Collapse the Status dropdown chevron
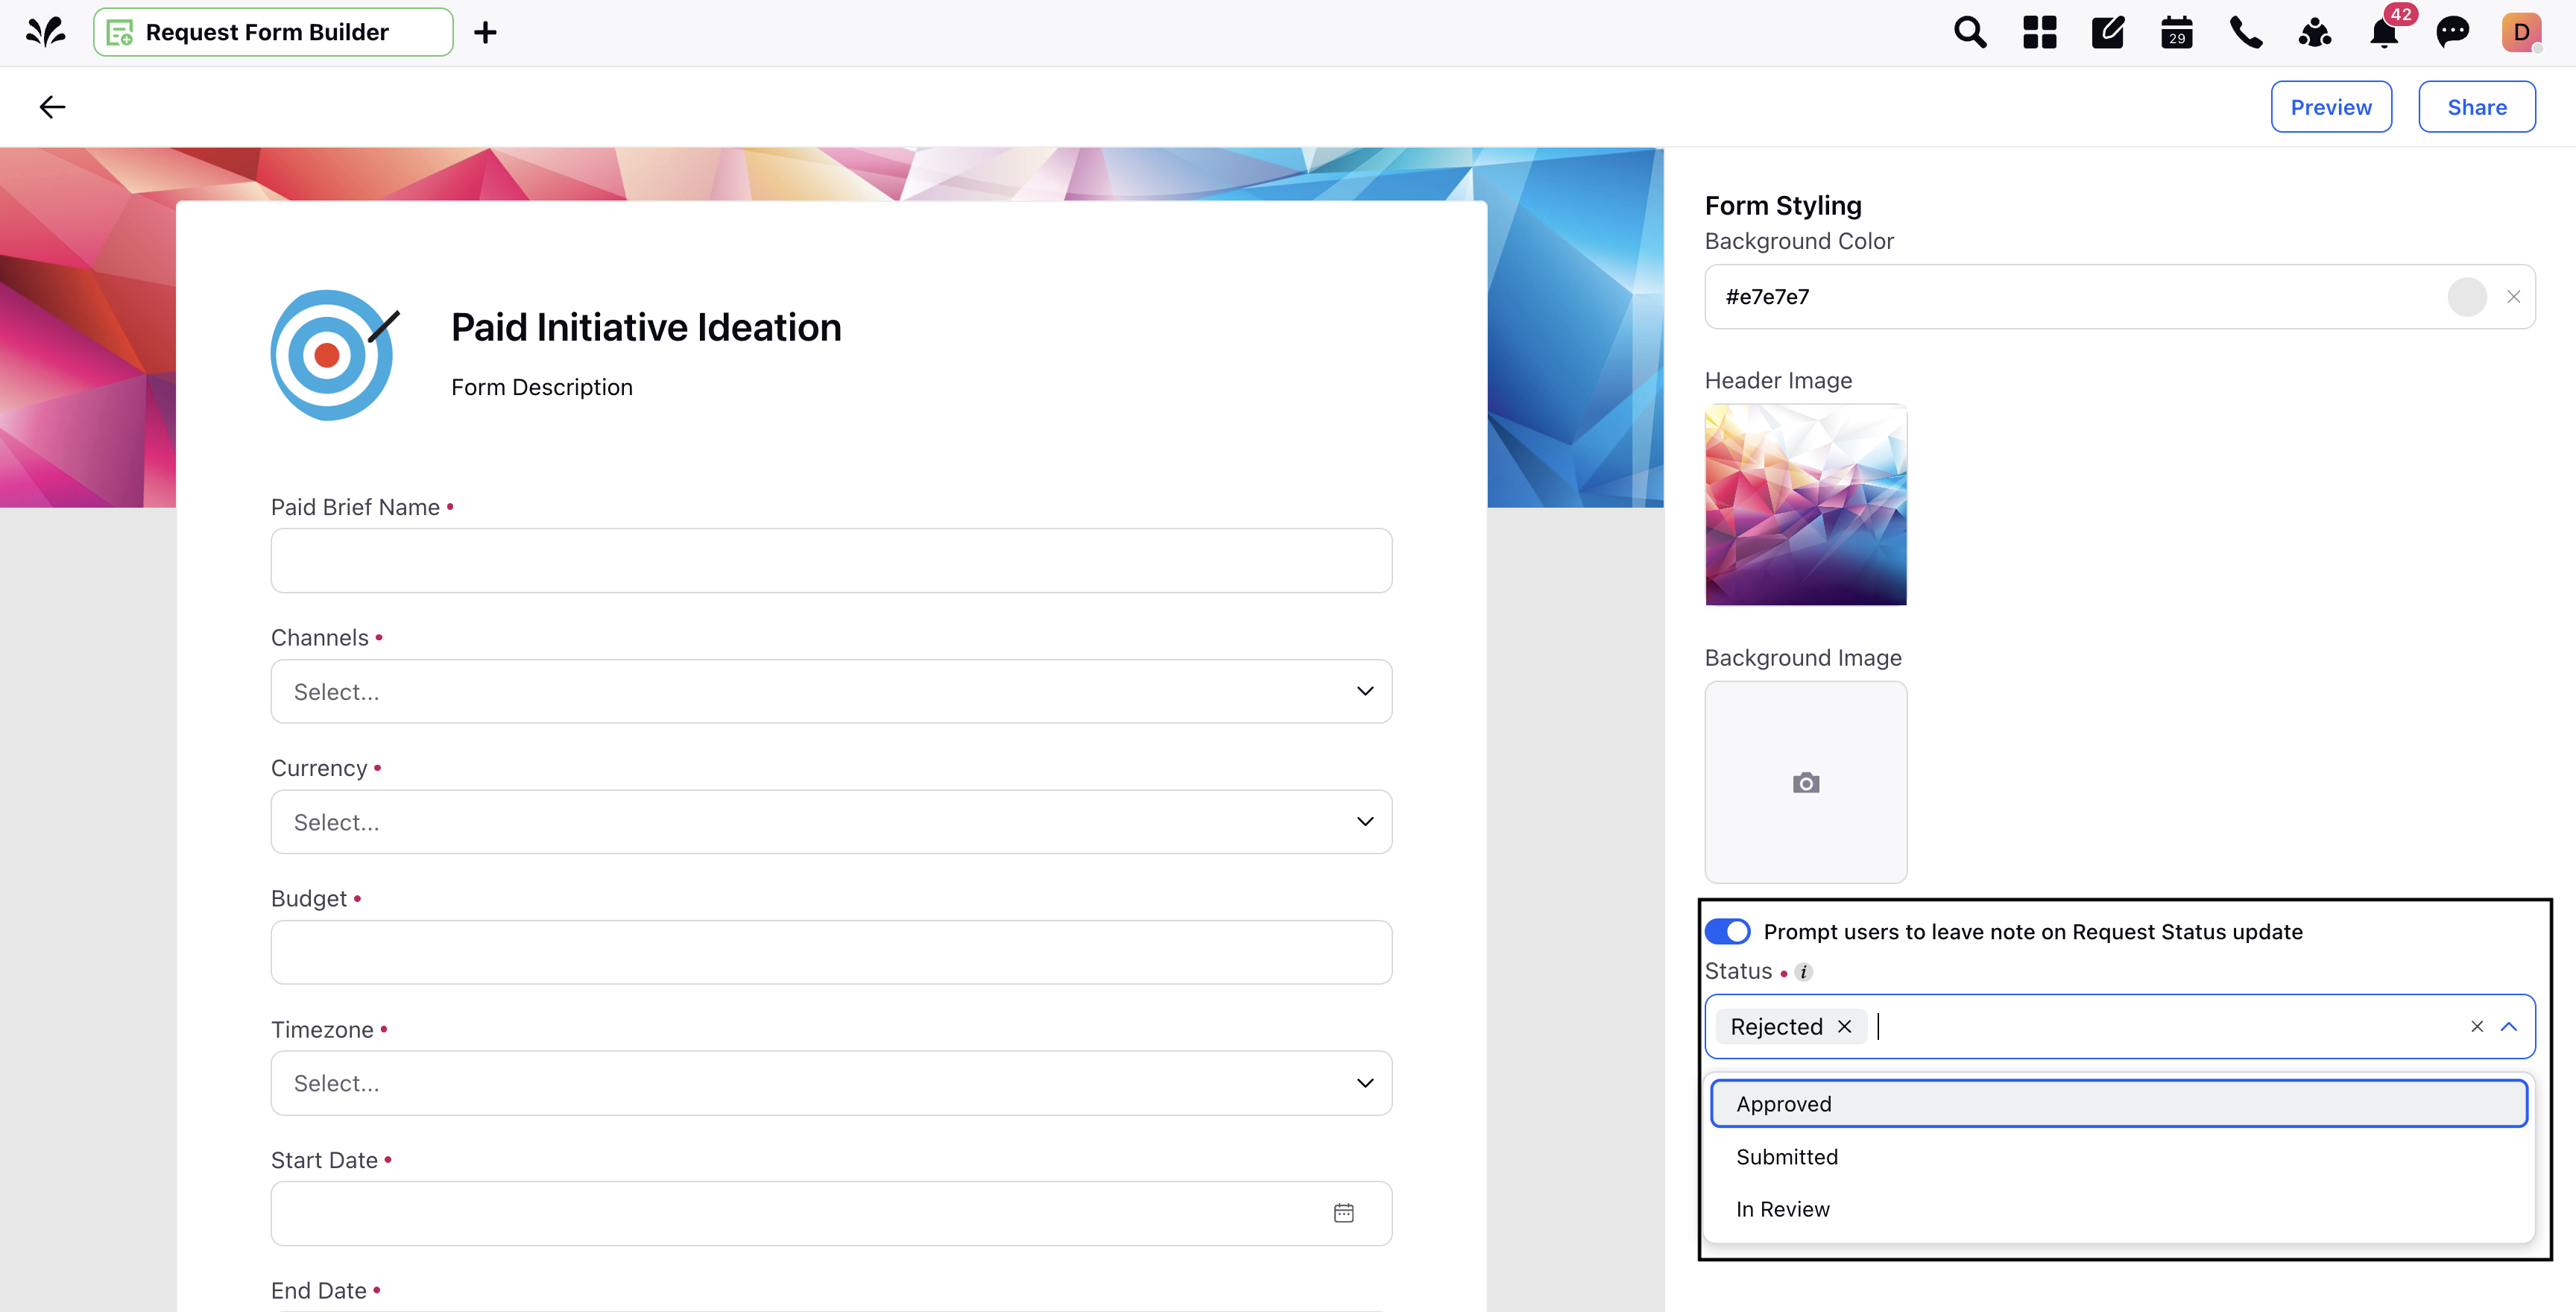Viewport: 2576px width, 1312px height. click(2509, 1027)
